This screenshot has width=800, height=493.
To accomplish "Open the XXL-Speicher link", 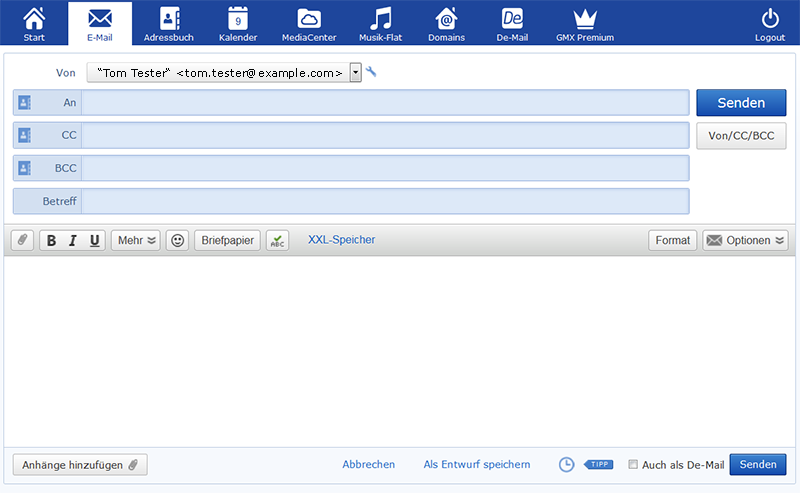I will click(x=341, y=240).
